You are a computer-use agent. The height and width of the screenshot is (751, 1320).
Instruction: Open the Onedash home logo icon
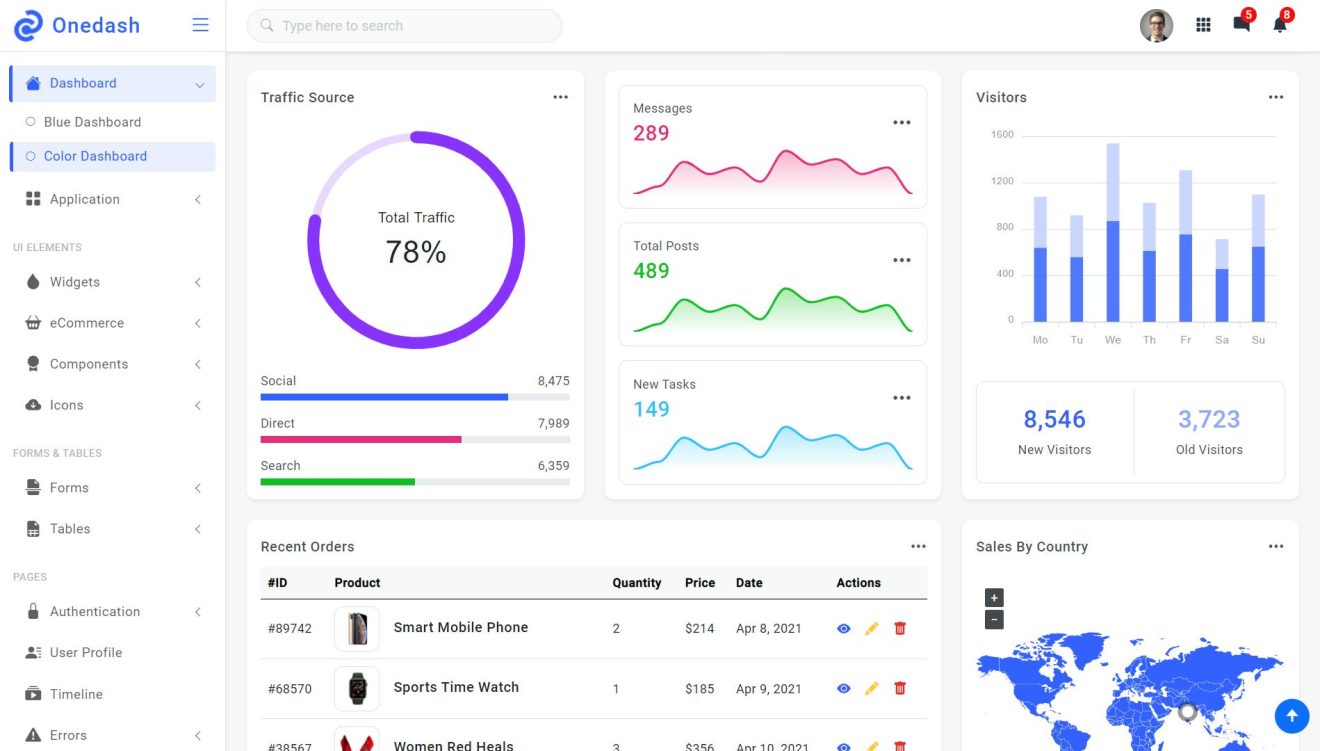[x=25, y=24]
